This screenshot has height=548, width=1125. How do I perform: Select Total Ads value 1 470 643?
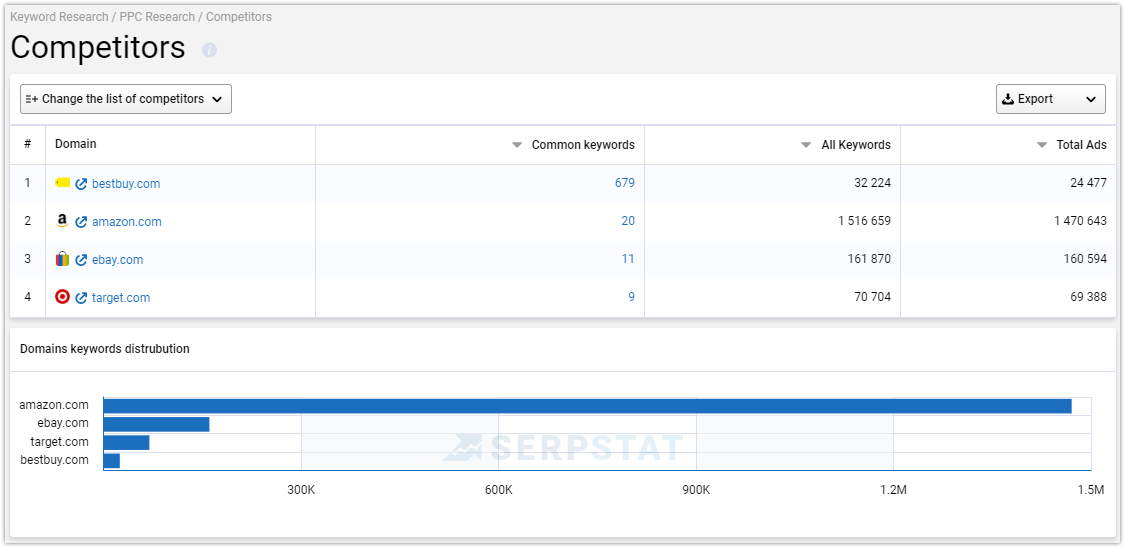pos(1081,221)
